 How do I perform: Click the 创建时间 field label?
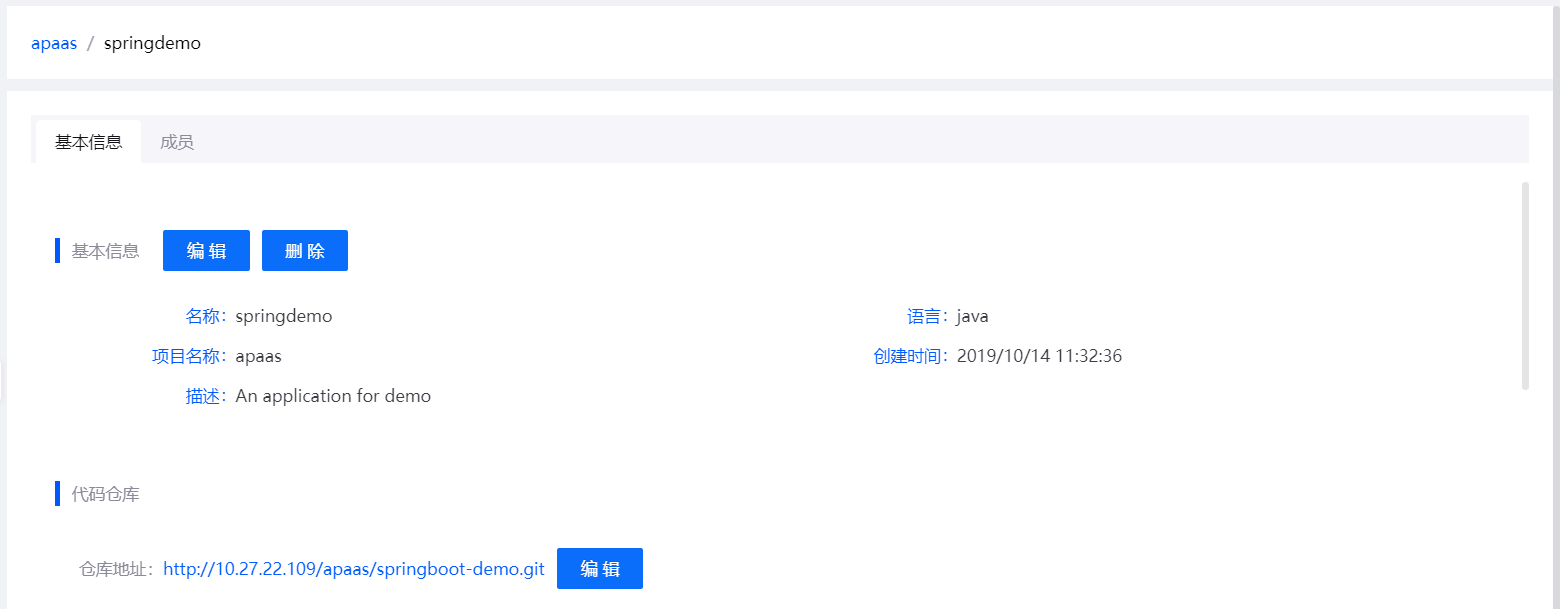click(x=908, y=356)
